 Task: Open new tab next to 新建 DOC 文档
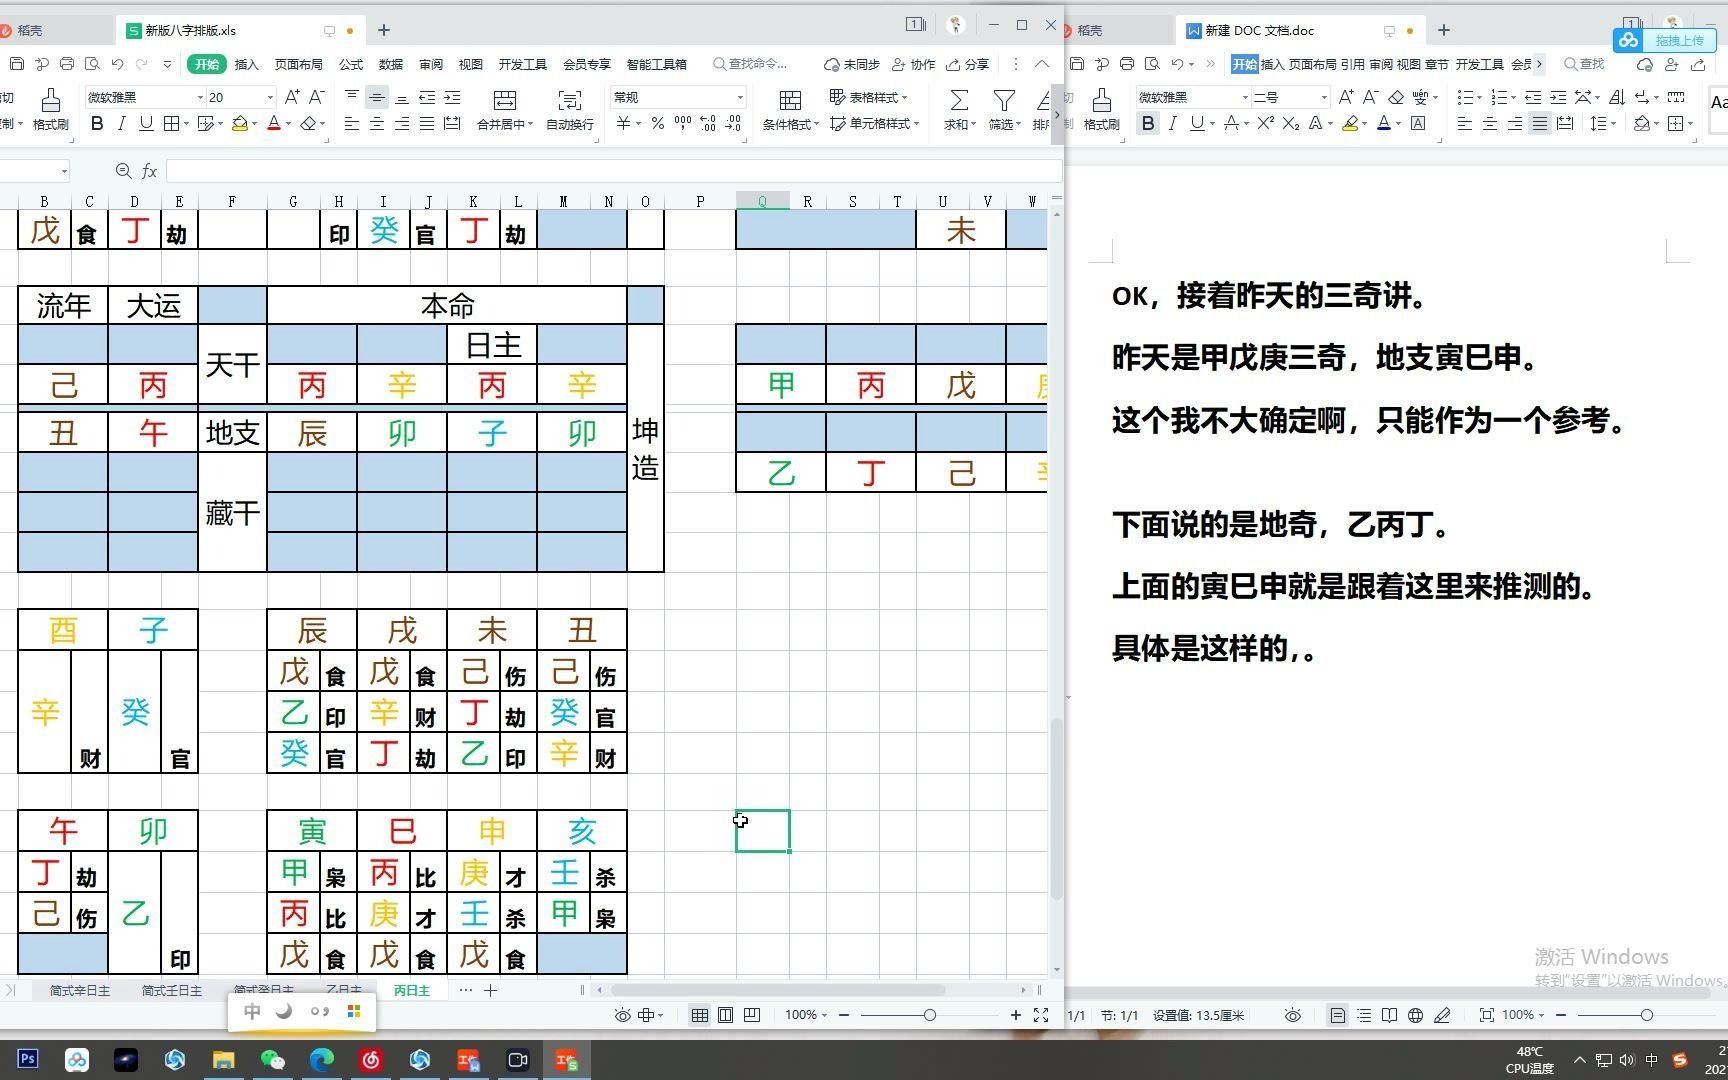tap(1443, 30)
